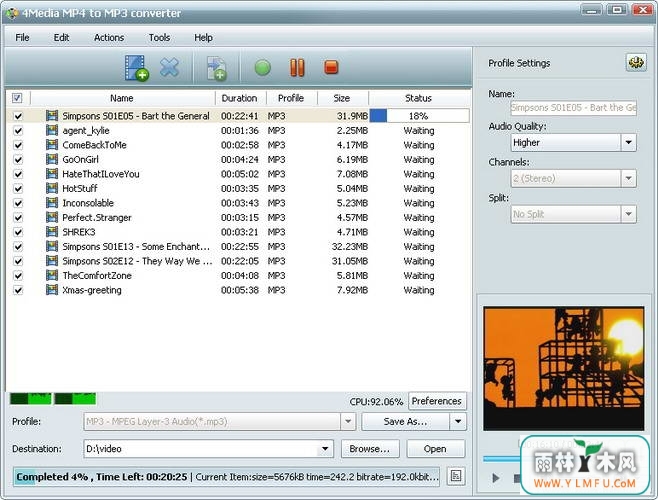658x500 pixels.
Task: Sort by the Name column header
Action: click(122, 98)
